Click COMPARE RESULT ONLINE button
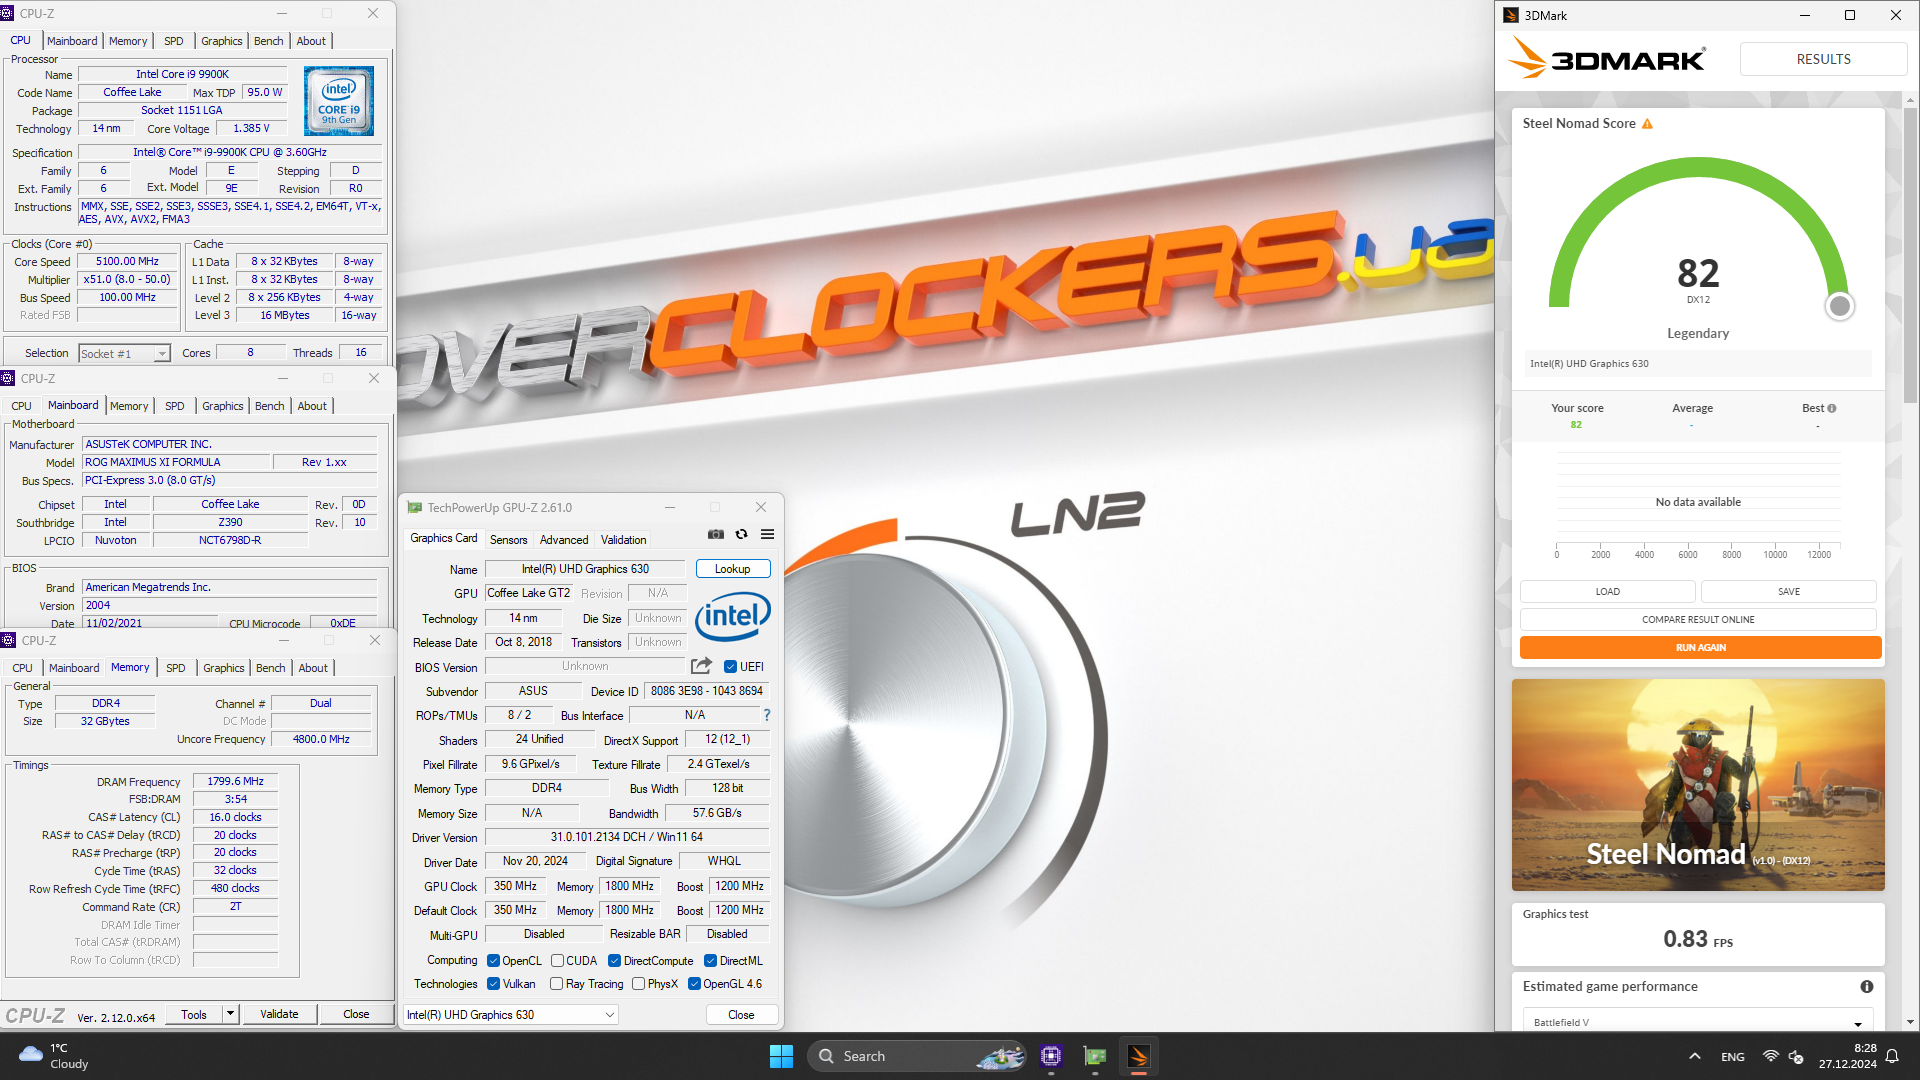The width and height of the screenshot is (1920, 1080). (1698, 619)
